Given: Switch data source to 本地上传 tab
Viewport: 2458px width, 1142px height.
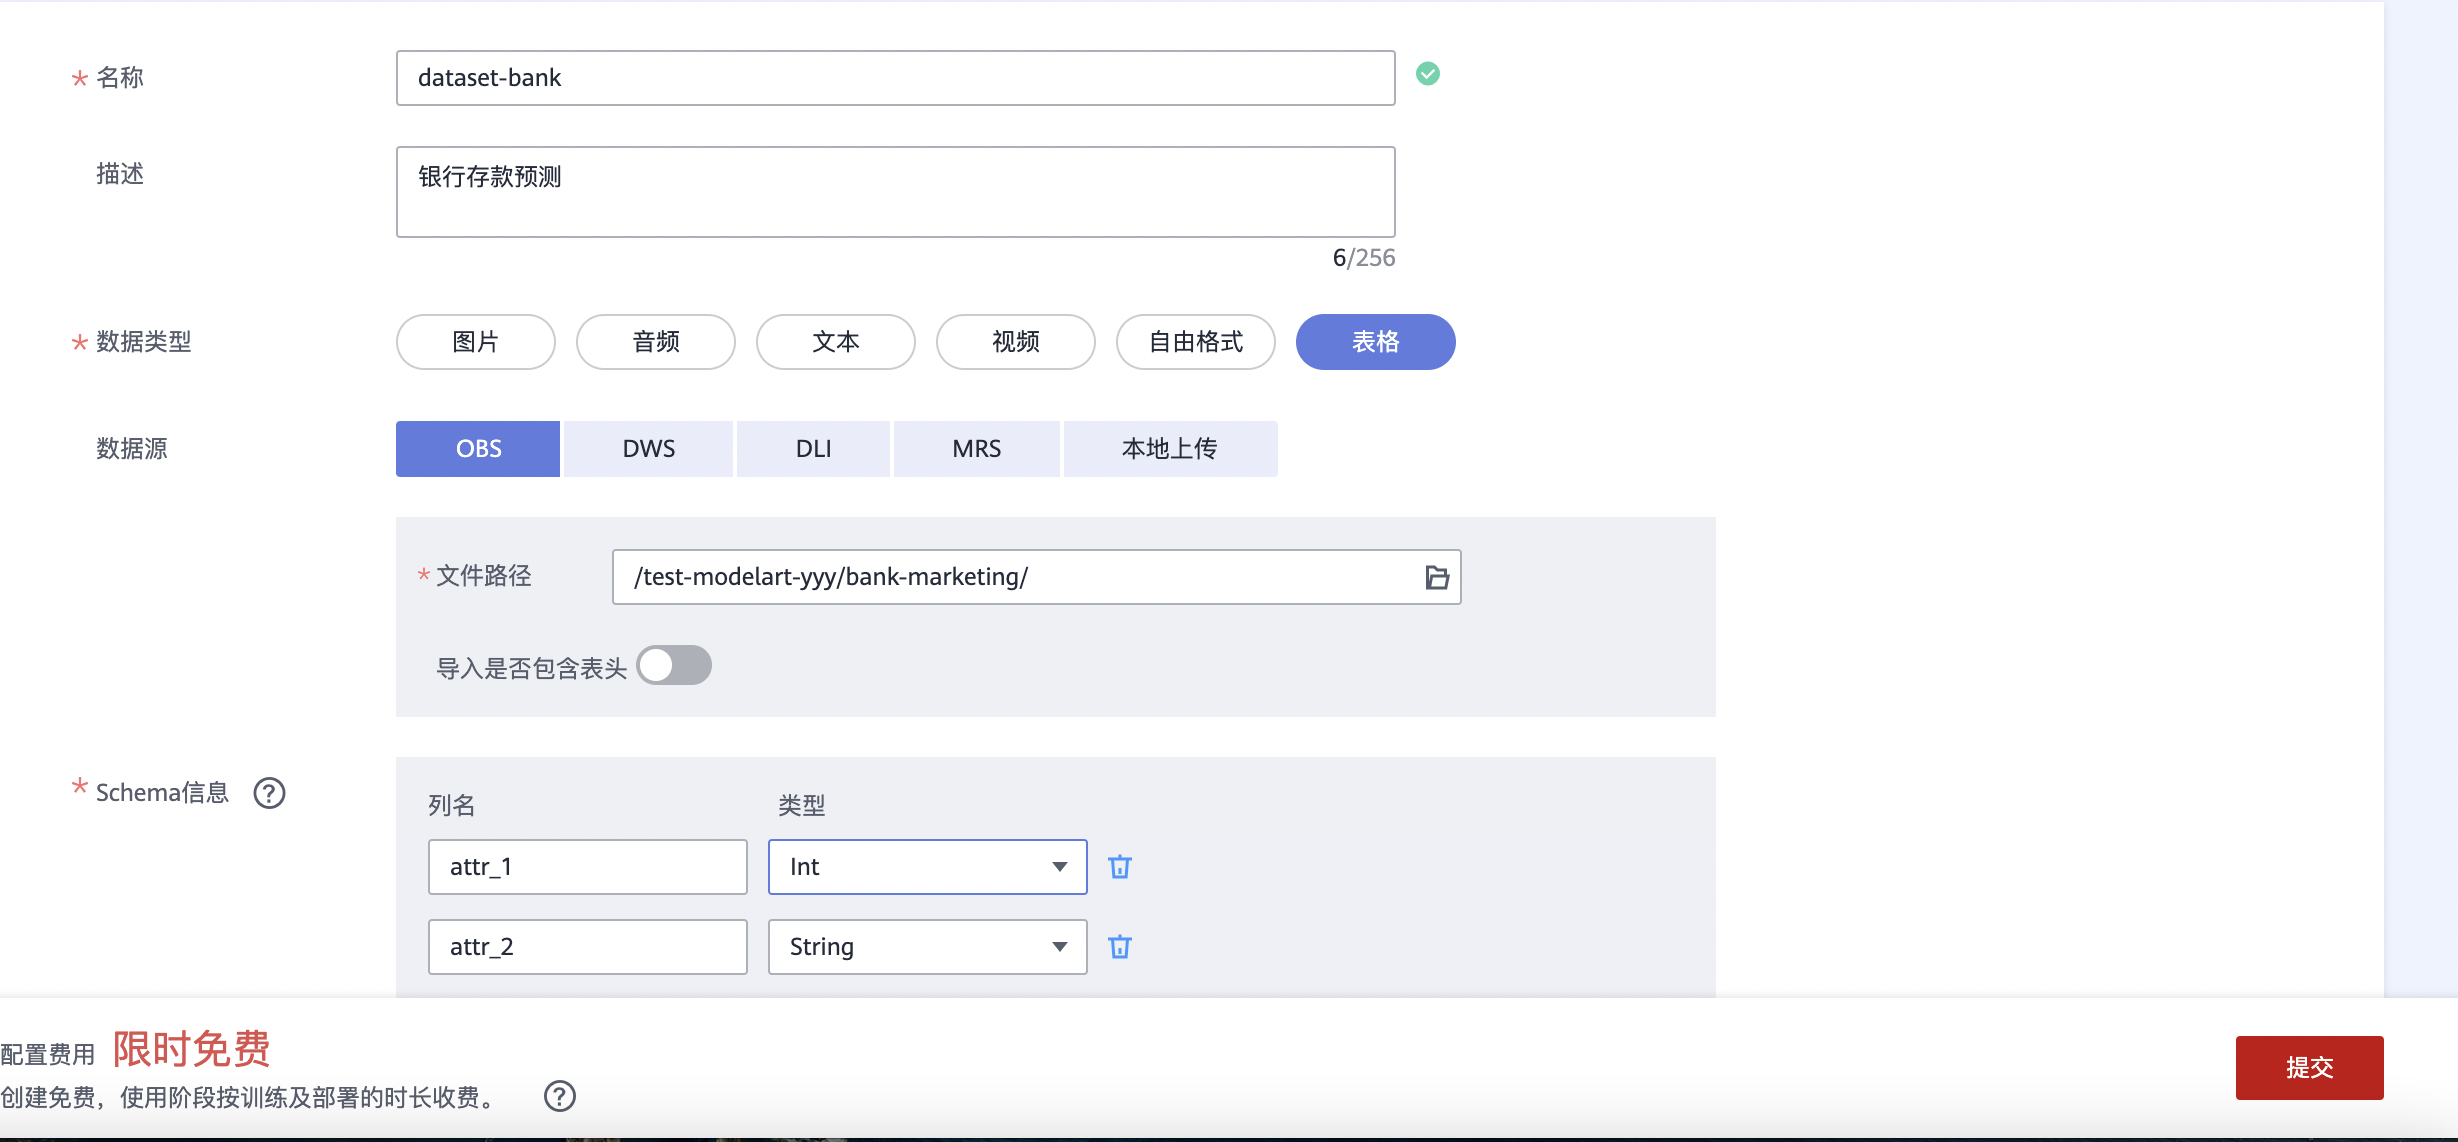Looking at the screenshot, I should (1169, 449).
